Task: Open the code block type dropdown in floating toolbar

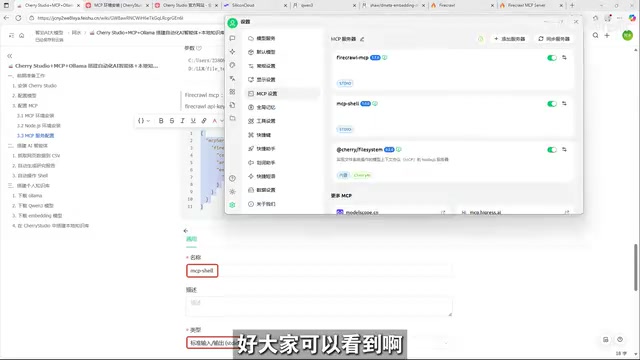Action: tap(144, 121)
